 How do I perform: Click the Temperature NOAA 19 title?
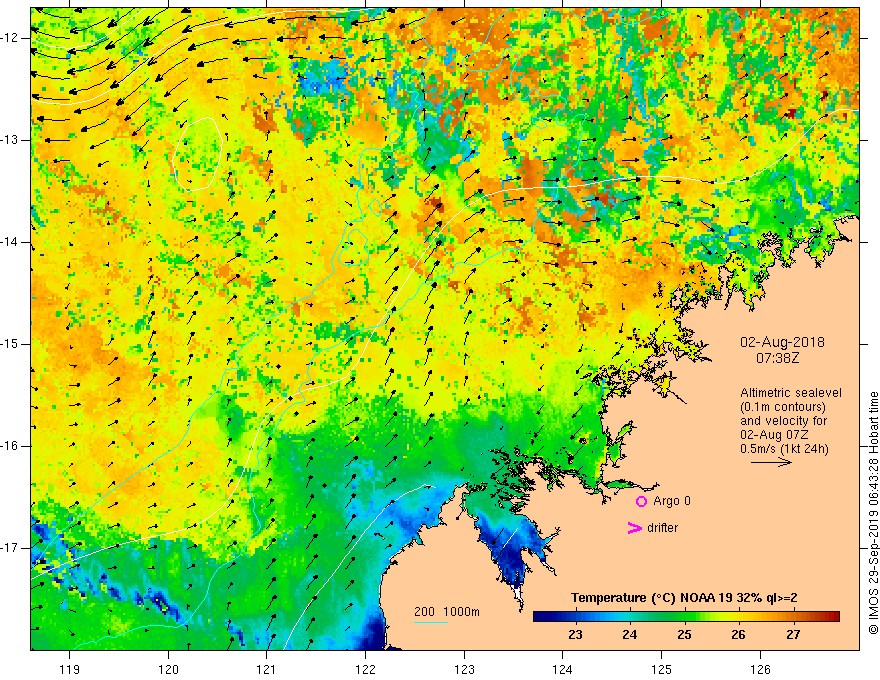[684, 598]
